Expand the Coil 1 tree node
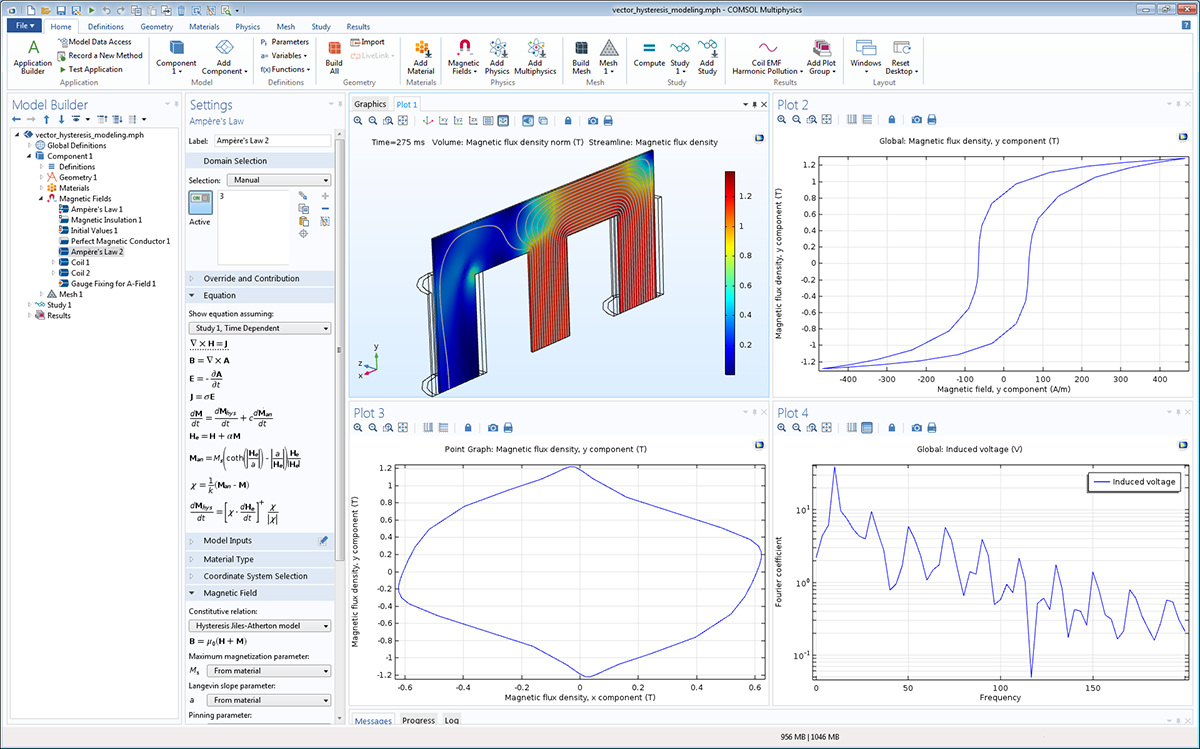Viewport: 1200px width, 749px height. coord(53,263)
